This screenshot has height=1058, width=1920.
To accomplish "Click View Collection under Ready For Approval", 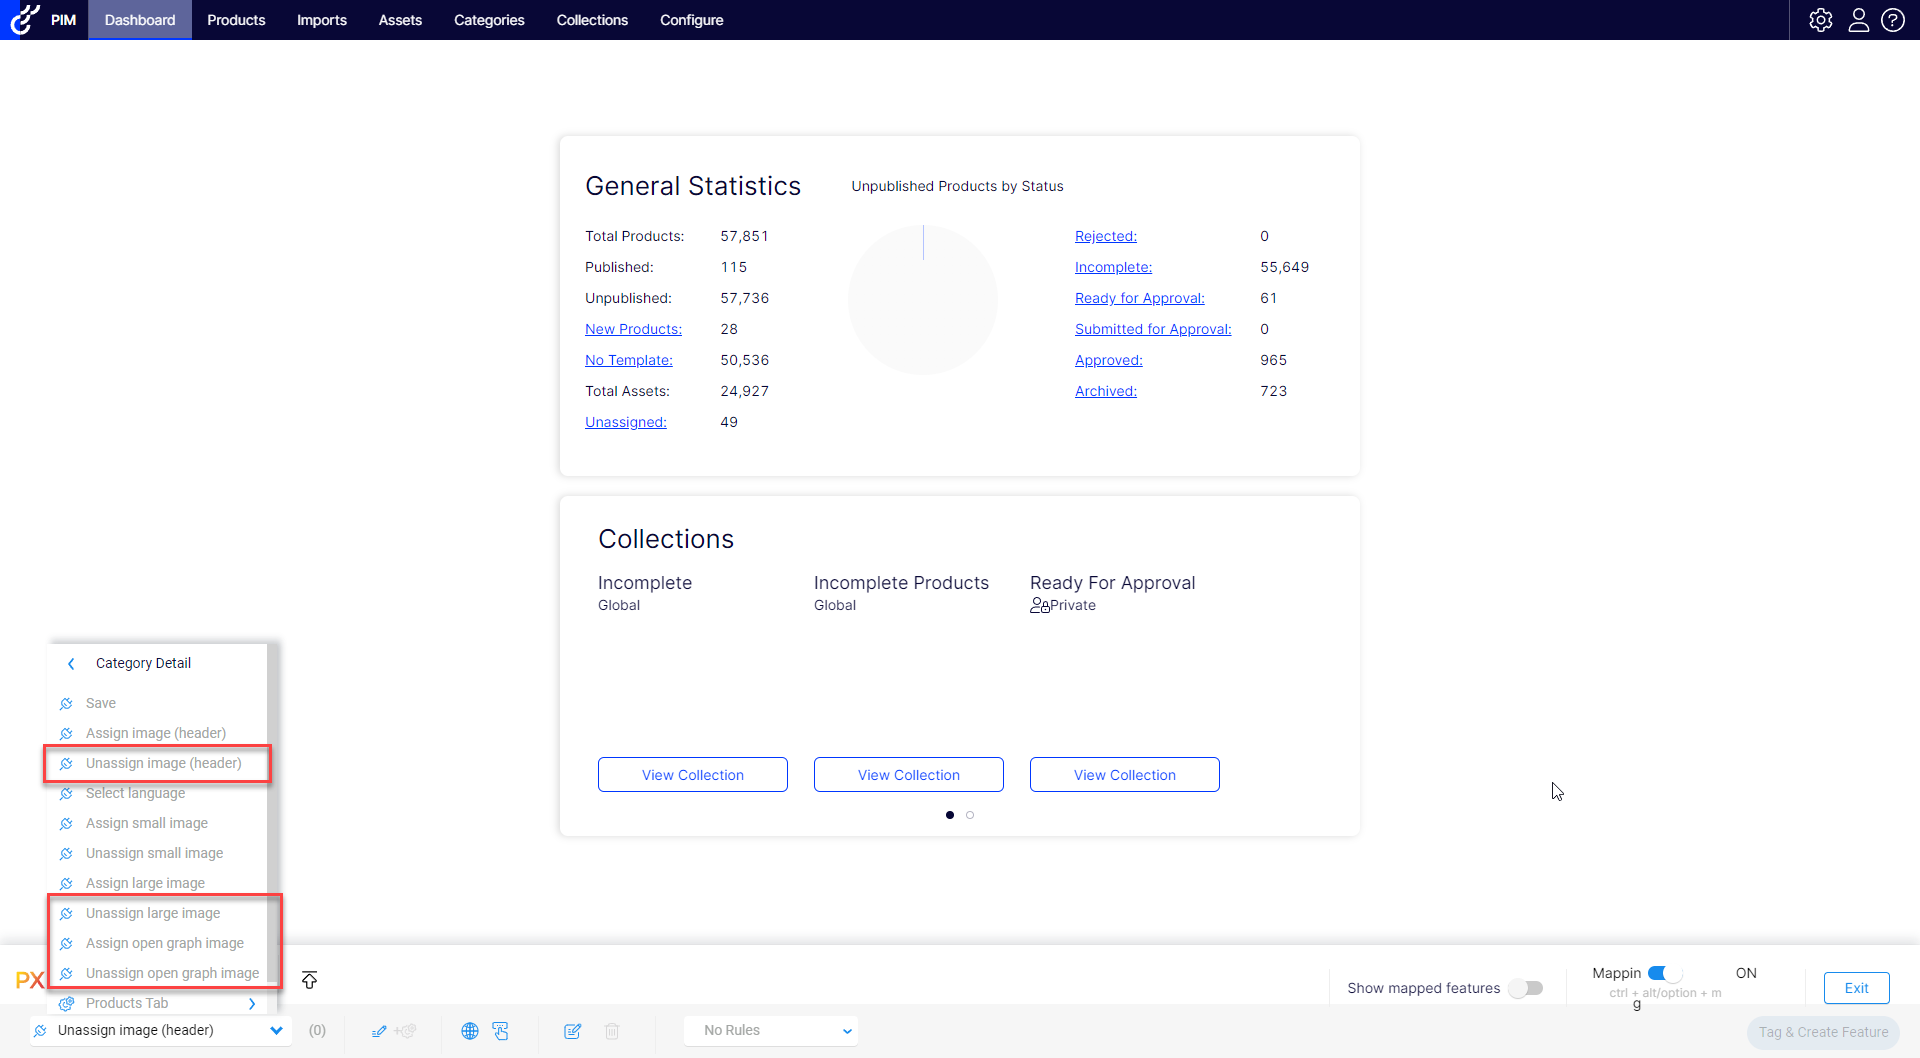I will tap(1125, 775).
